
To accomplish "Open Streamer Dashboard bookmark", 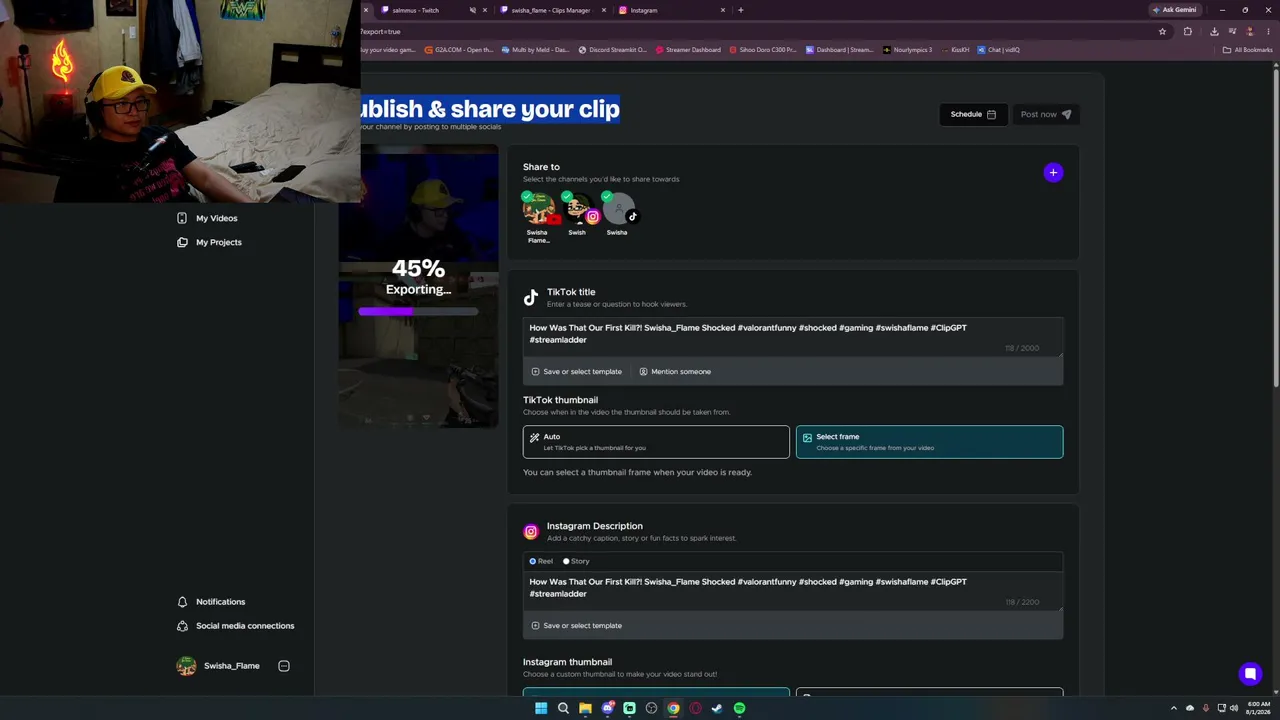I will tap(688, 50).
